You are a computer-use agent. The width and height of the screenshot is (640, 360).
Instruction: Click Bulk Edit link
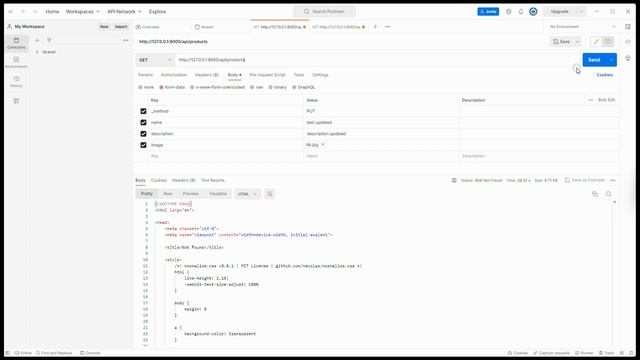[x=607, y=100]
